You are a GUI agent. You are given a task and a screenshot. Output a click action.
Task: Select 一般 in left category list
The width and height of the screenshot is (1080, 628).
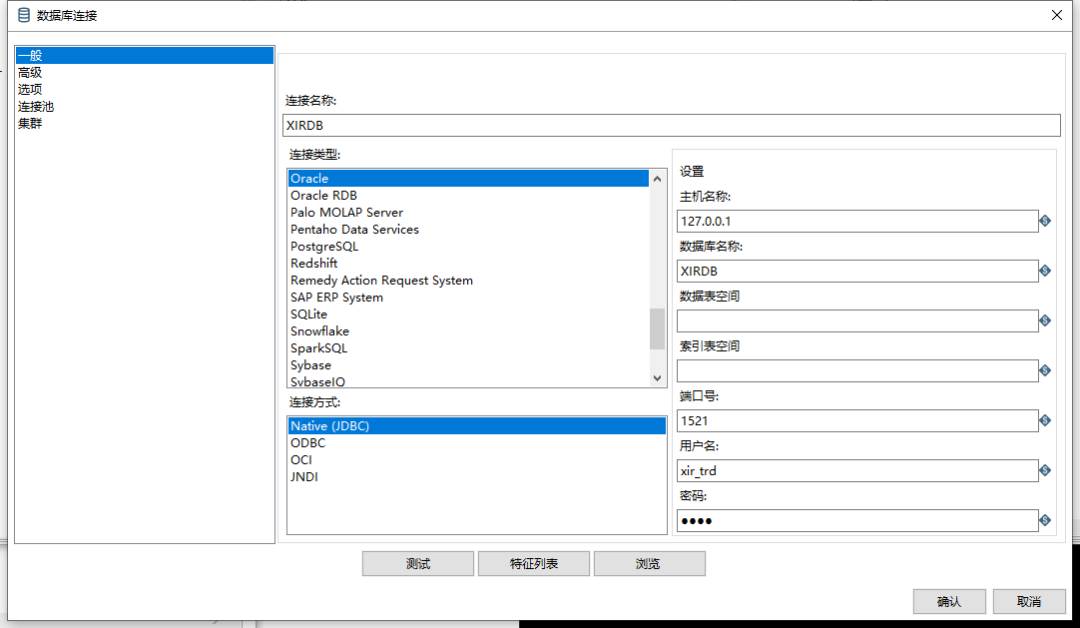click(144, 56)
